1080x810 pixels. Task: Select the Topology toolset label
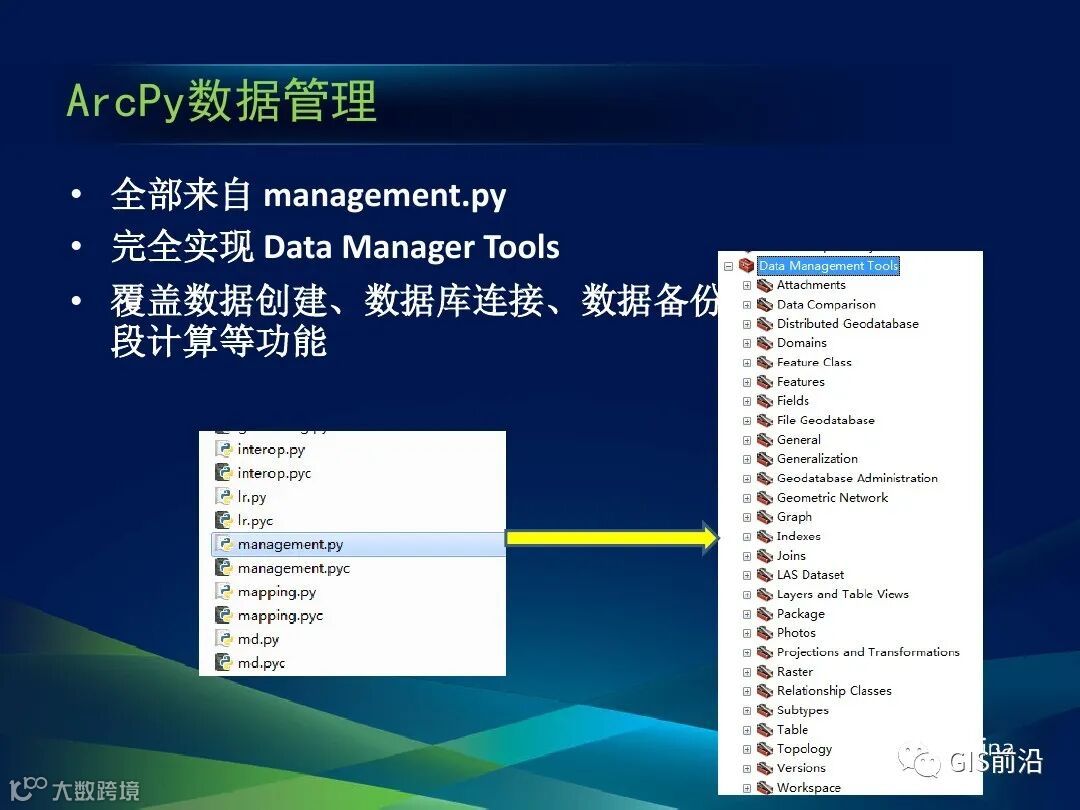804,749
